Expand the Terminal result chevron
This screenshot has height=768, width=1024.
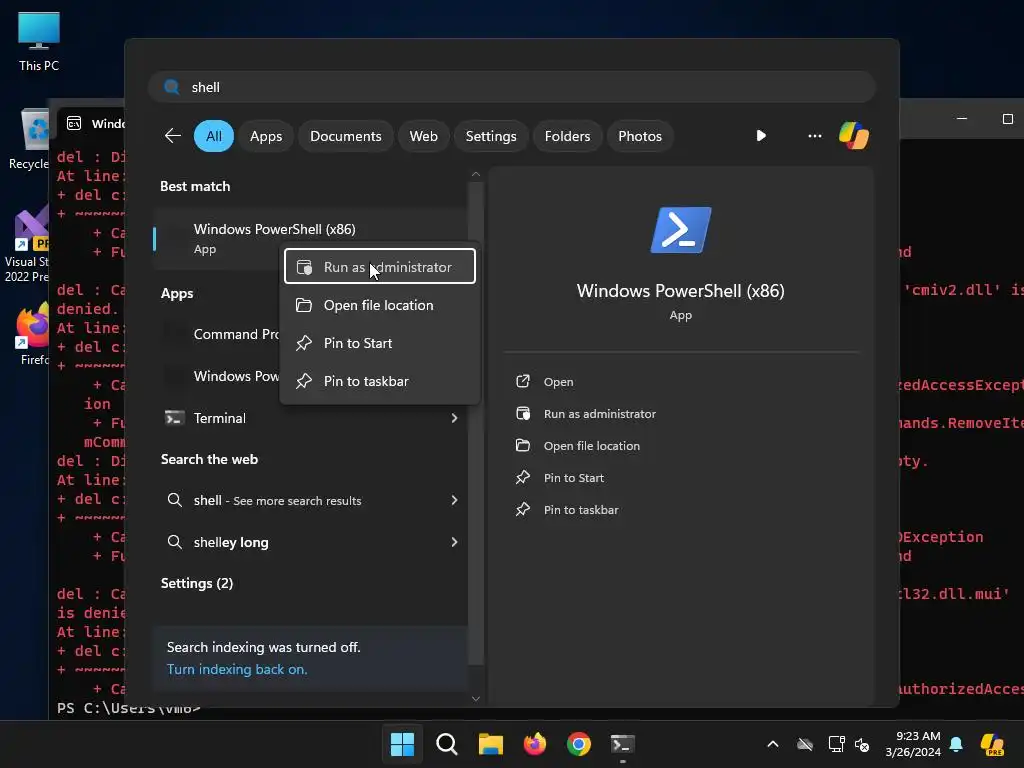pyautogui.click(x=454, y=418)
